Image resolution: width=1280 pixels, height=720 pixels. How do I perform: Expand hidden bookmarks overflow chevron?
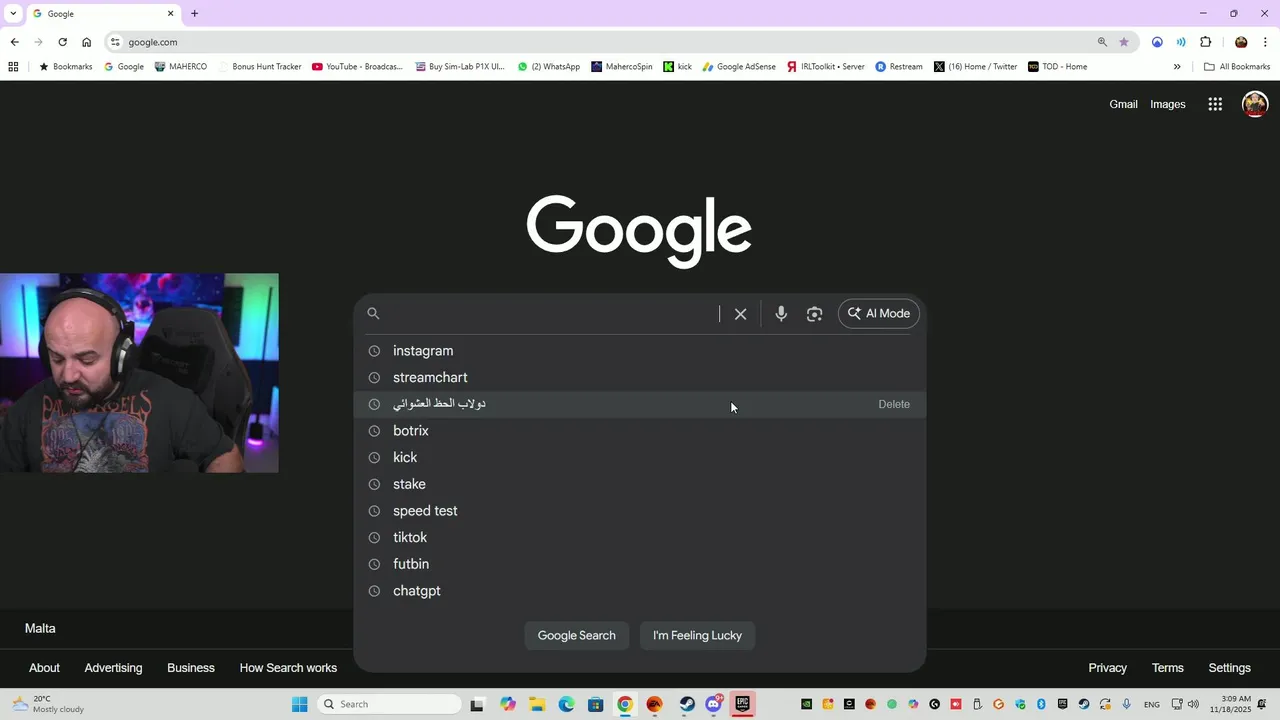pos(1177,67)
